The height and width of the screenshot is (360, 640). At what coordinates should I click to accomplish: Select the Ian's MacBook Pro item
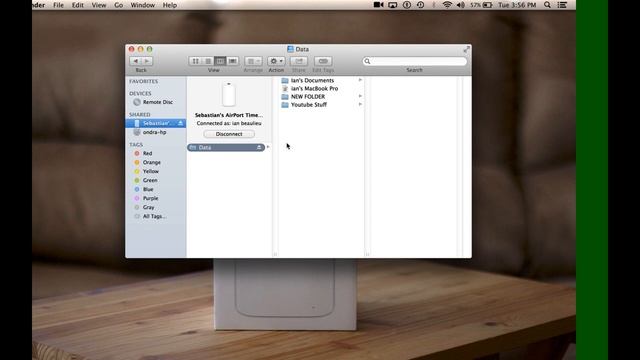pos(314,89)
